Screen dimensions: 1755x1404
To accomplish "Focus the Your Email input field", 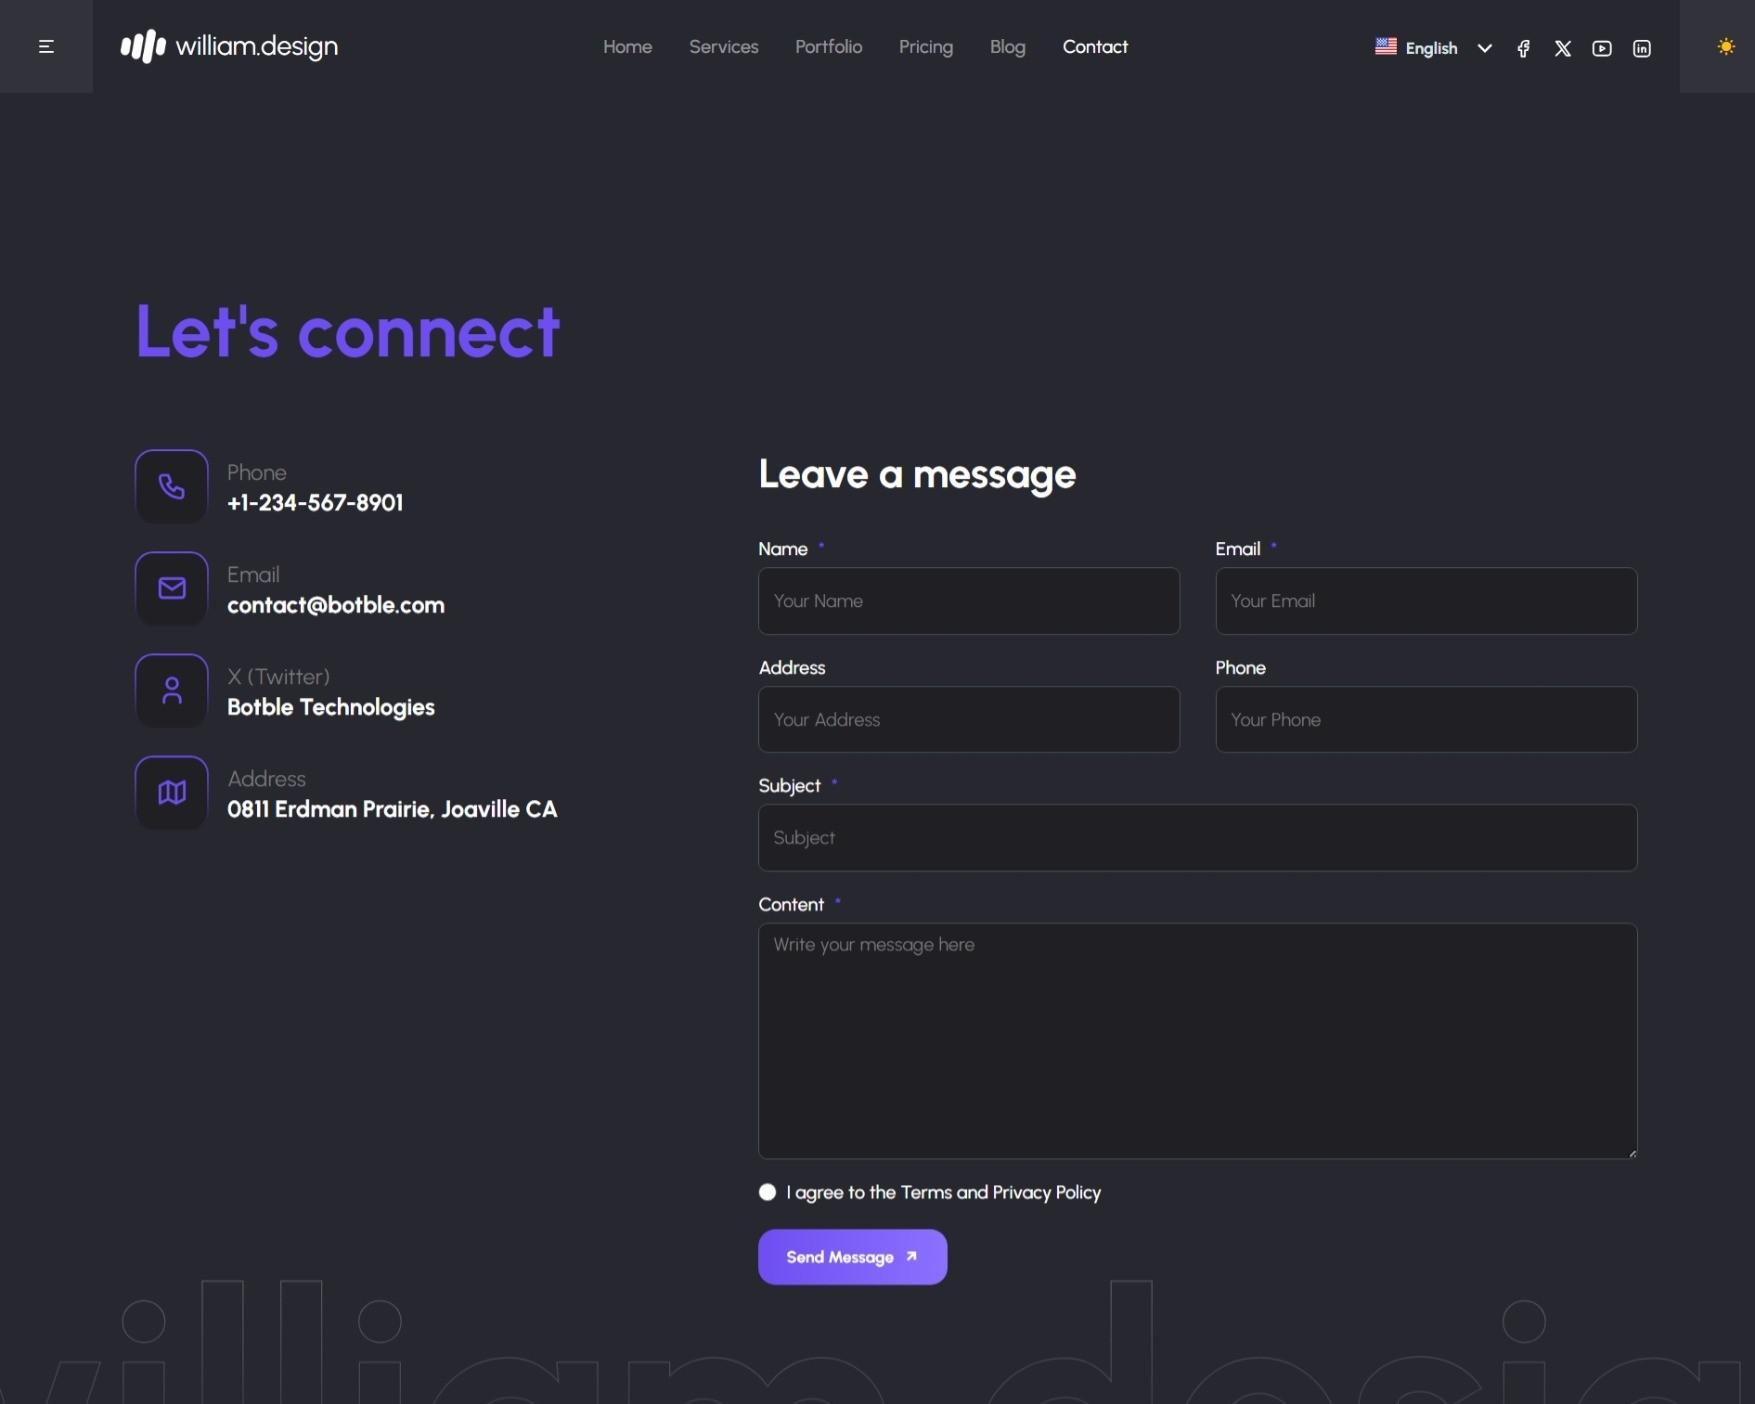I will pos(1426,601).
